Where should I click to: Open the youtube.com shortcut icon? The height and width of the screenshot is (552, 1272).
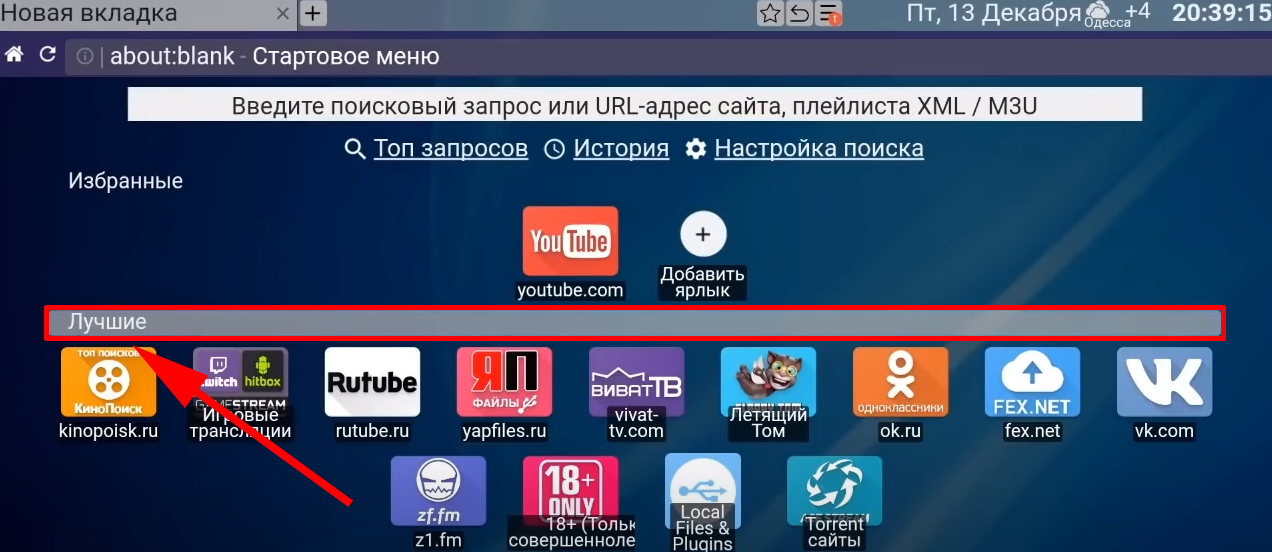(570, 241)
